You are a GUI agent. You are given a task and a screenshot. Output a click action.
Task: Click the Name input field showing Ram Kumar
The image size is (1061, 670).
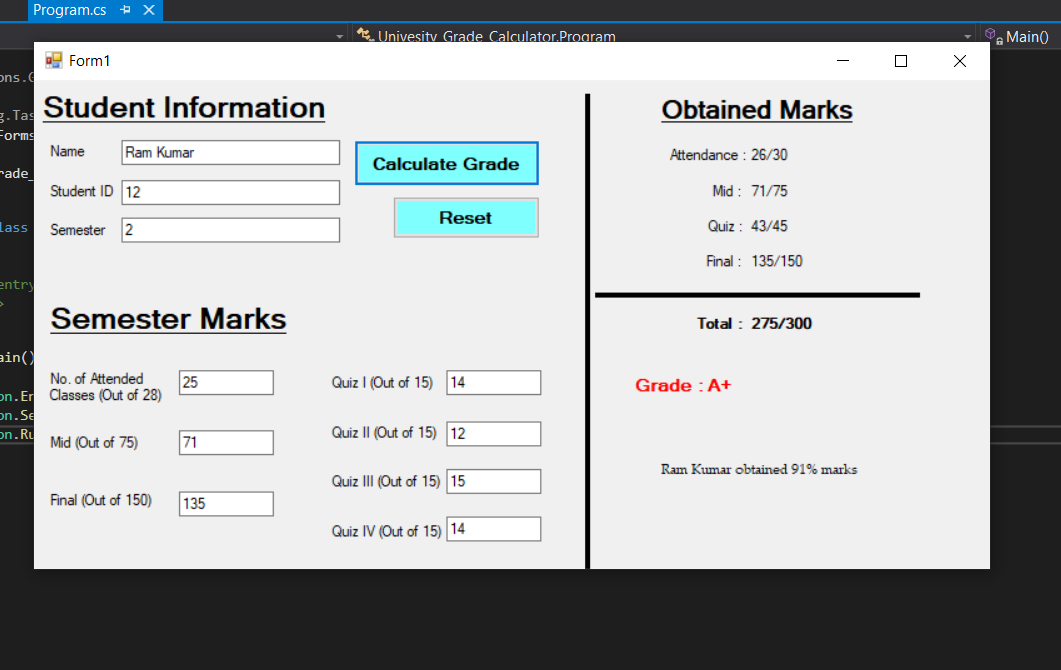pyautogui.click(x=230, y=152)
